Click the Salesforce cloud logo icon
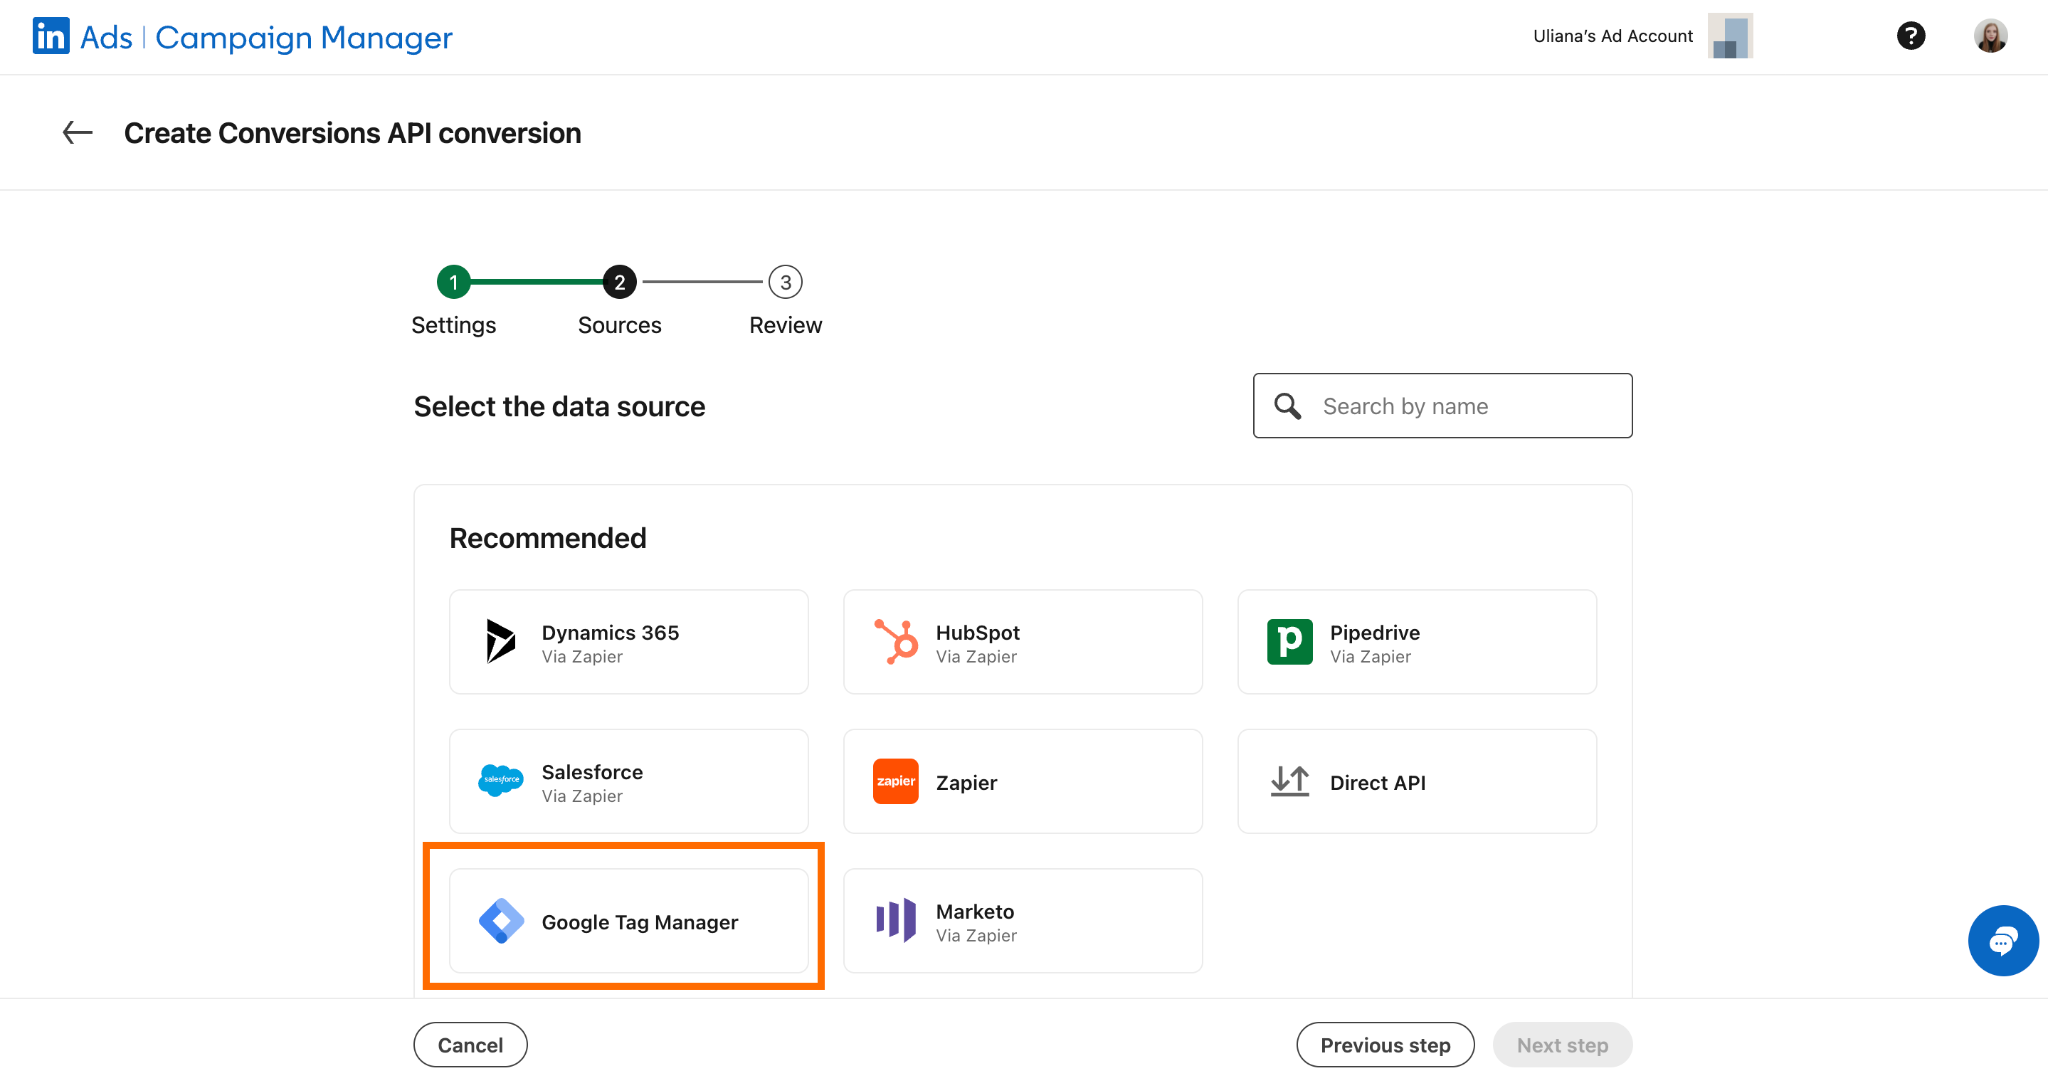 tap(501, 780)
